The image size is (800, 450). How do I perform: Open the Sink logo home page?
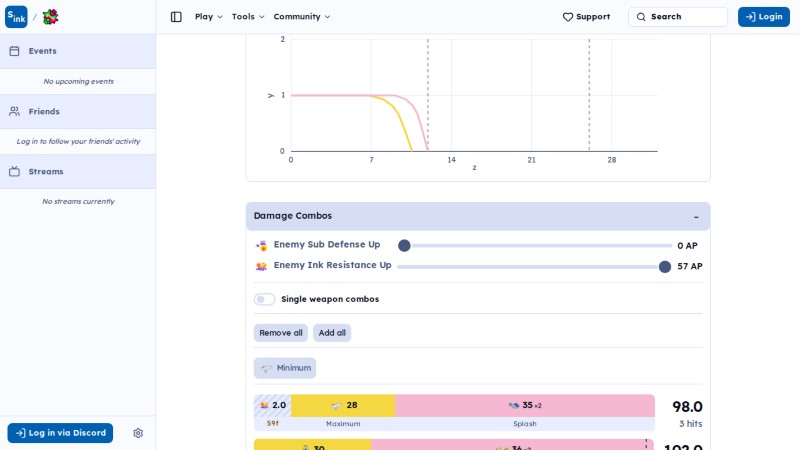(x=16, y=17)
